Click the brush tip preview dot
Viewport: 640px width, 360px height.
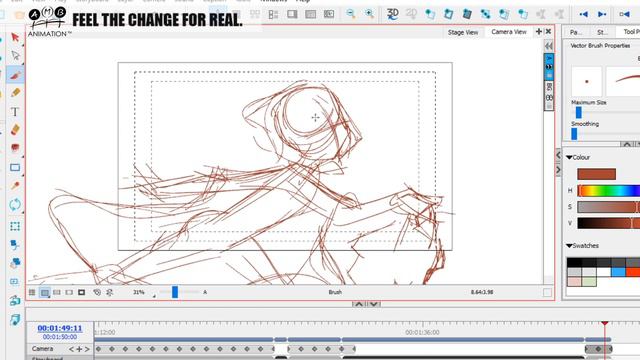click(x=587, y=81)
